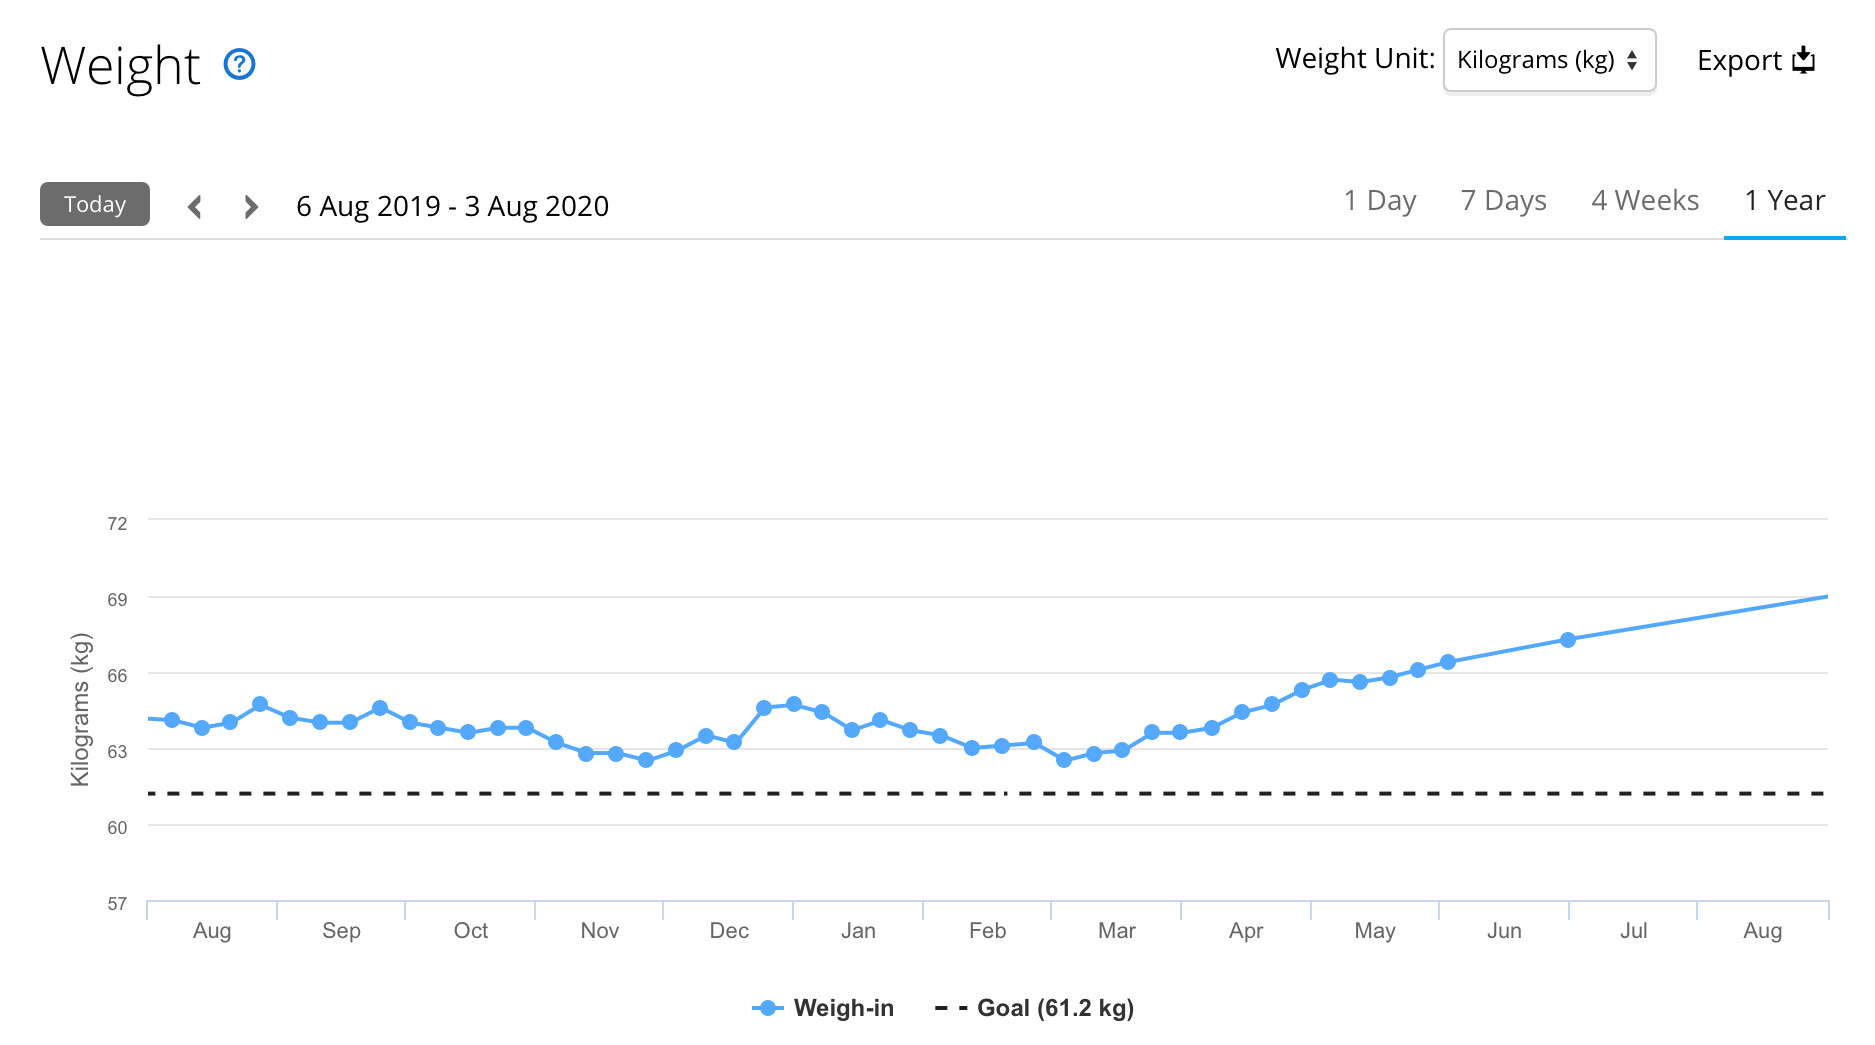Select the 4 Weeks tab
The height and width of the screenshot is (1045, 1875).
click(x=1645, y=201)
